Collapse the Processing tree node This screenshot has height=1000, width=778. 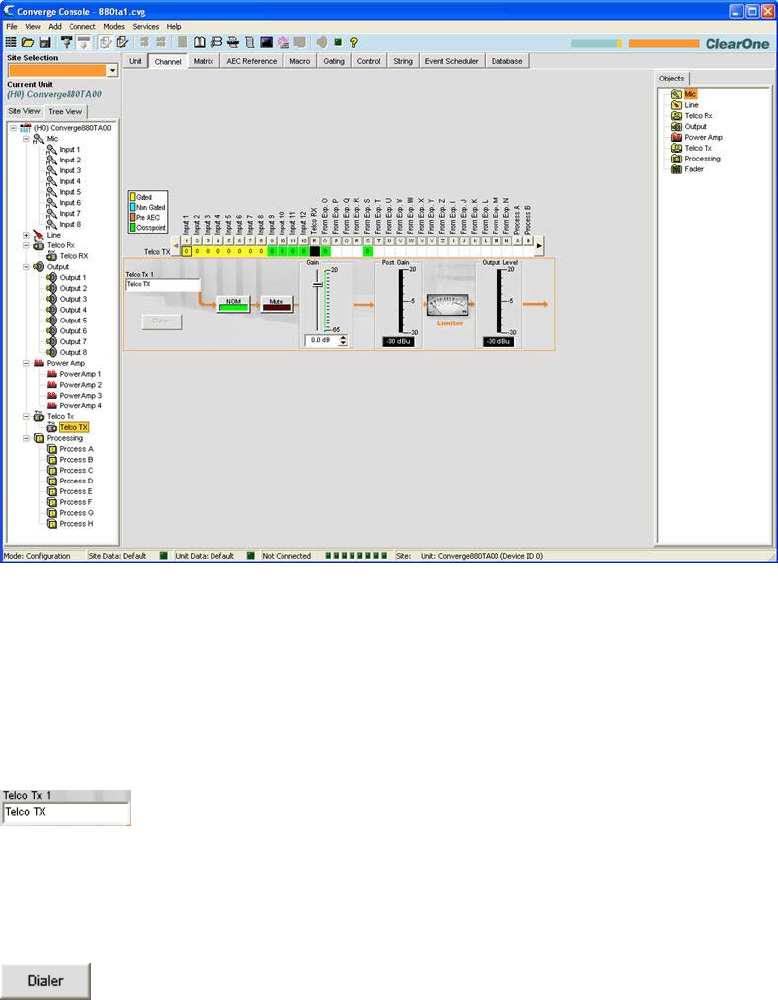26,438
